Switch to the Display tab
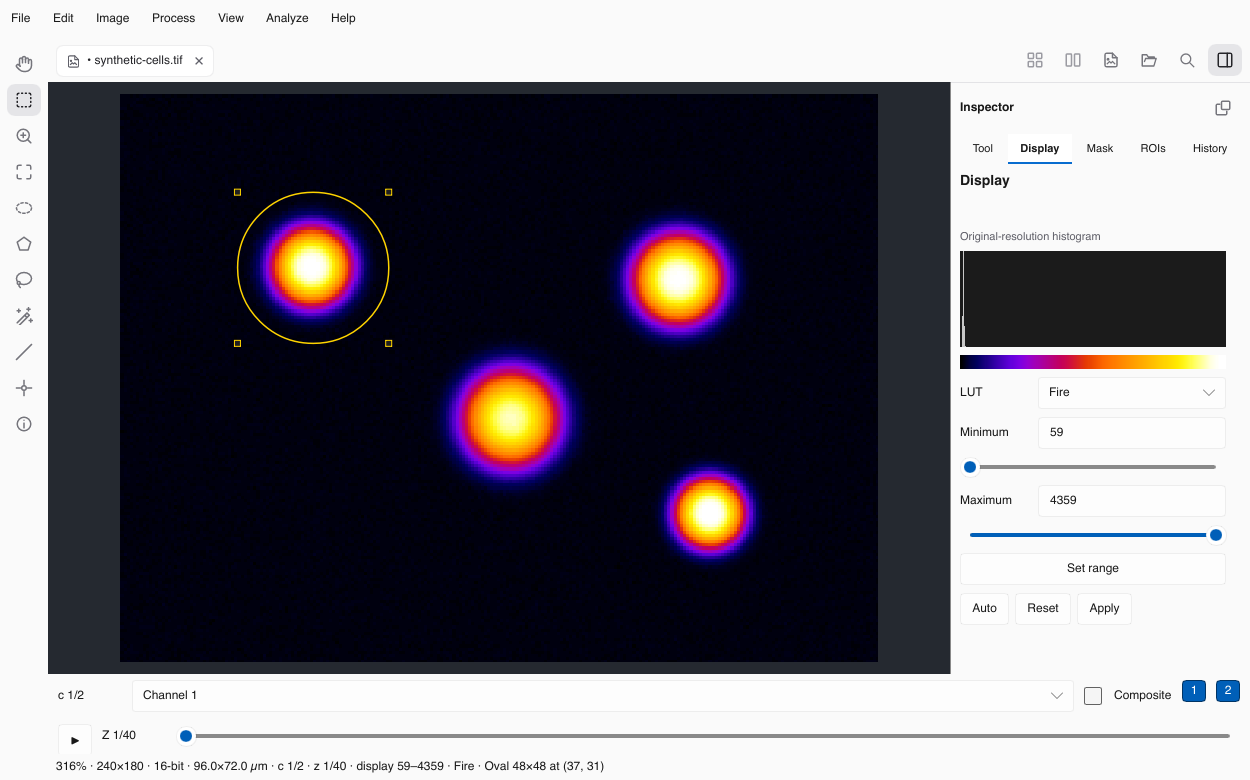Viewport: 1250px width, 780px height. click(x=1040, y=148)
